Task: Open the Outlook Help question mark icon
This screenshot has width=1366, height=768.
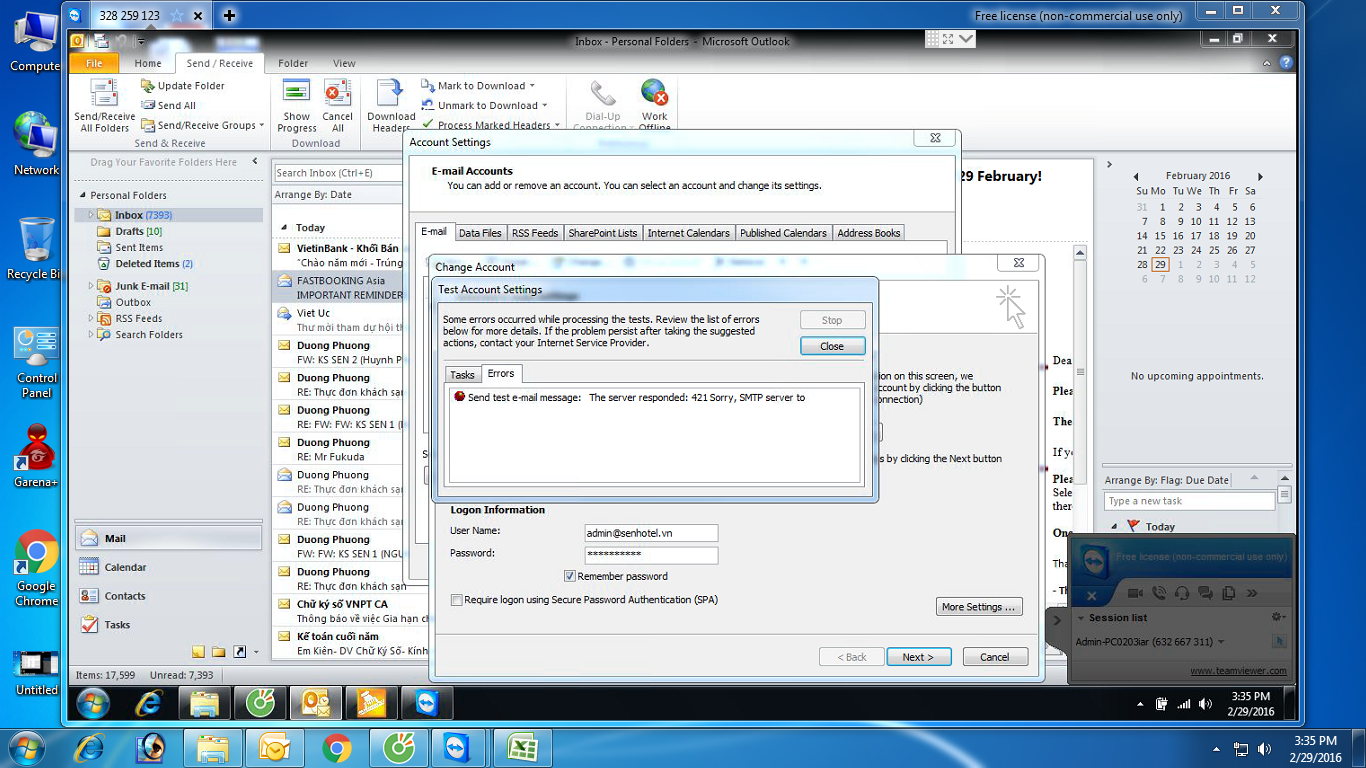Action: [1287, 62]
